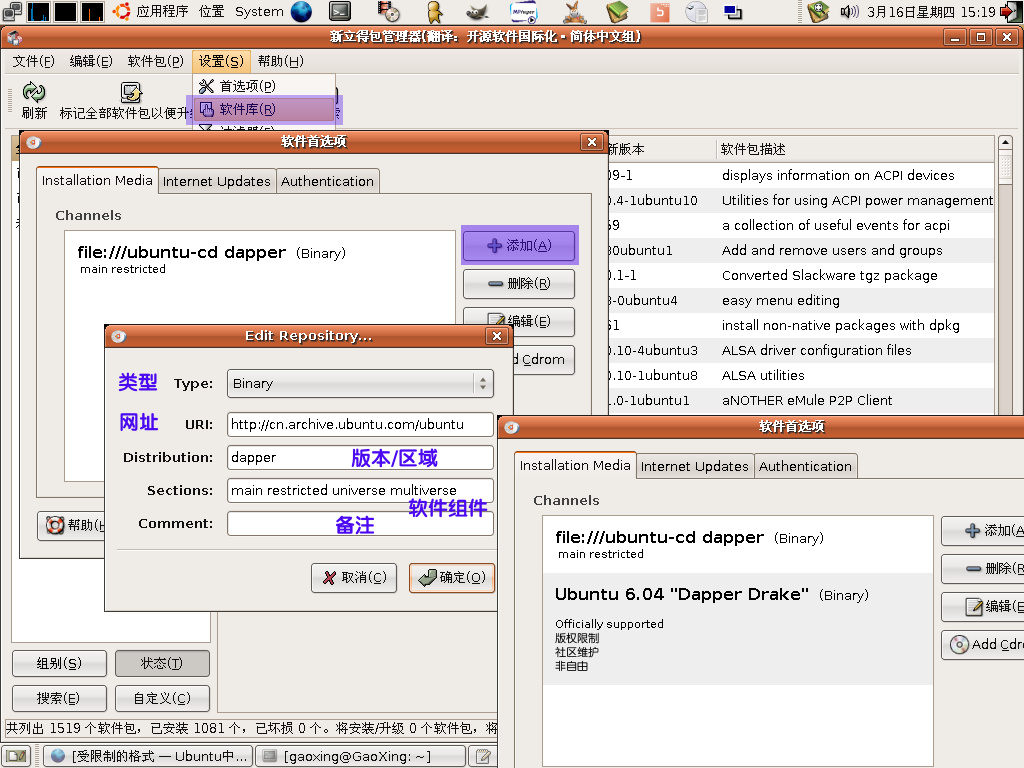
Task: Open the terminal launcher in the top panel
Action: [x=340, y=11]
